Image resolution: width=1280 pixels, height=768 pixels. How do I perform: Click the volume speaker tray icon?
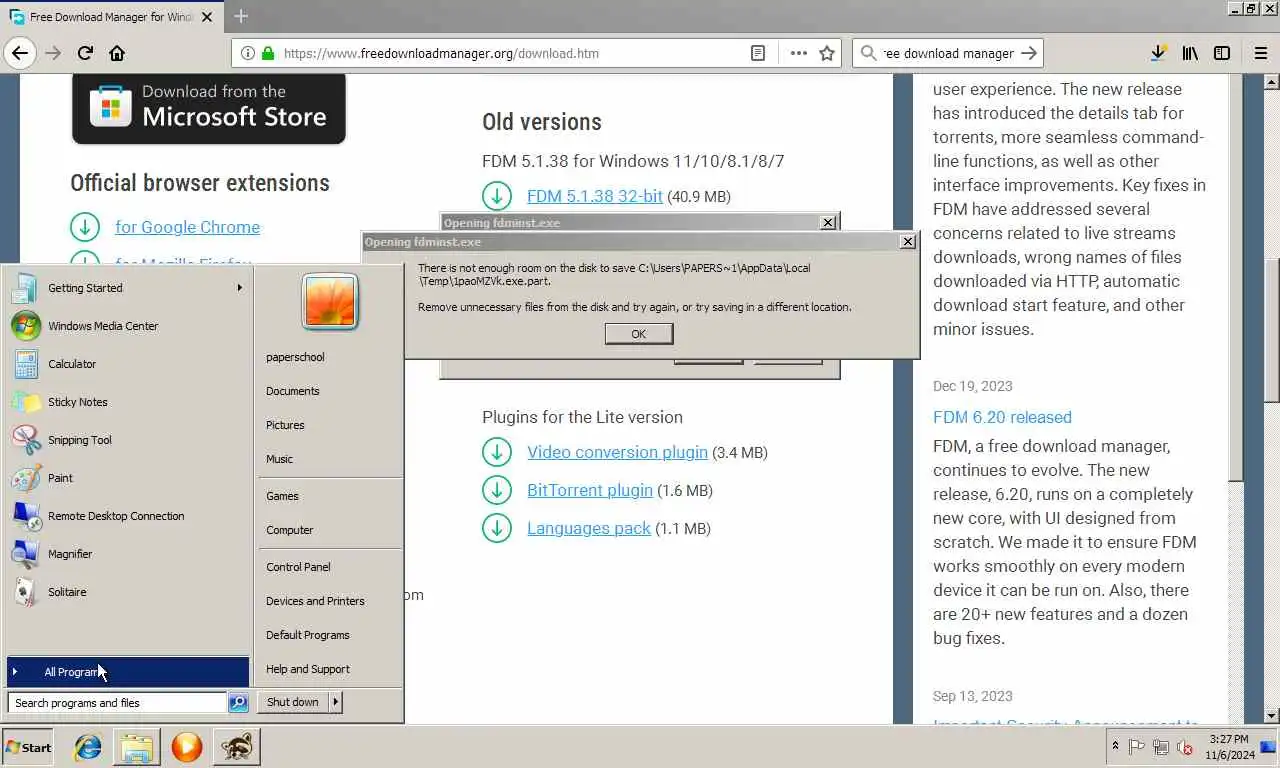tap(1185, 746)
